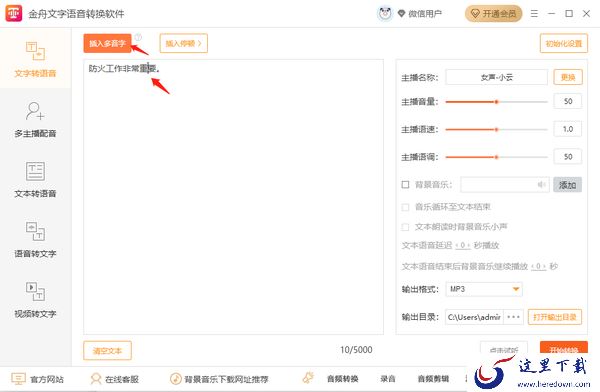
Task: Open the 音频剪辑 tool in the bottom bar
Action: pos(433,379)
